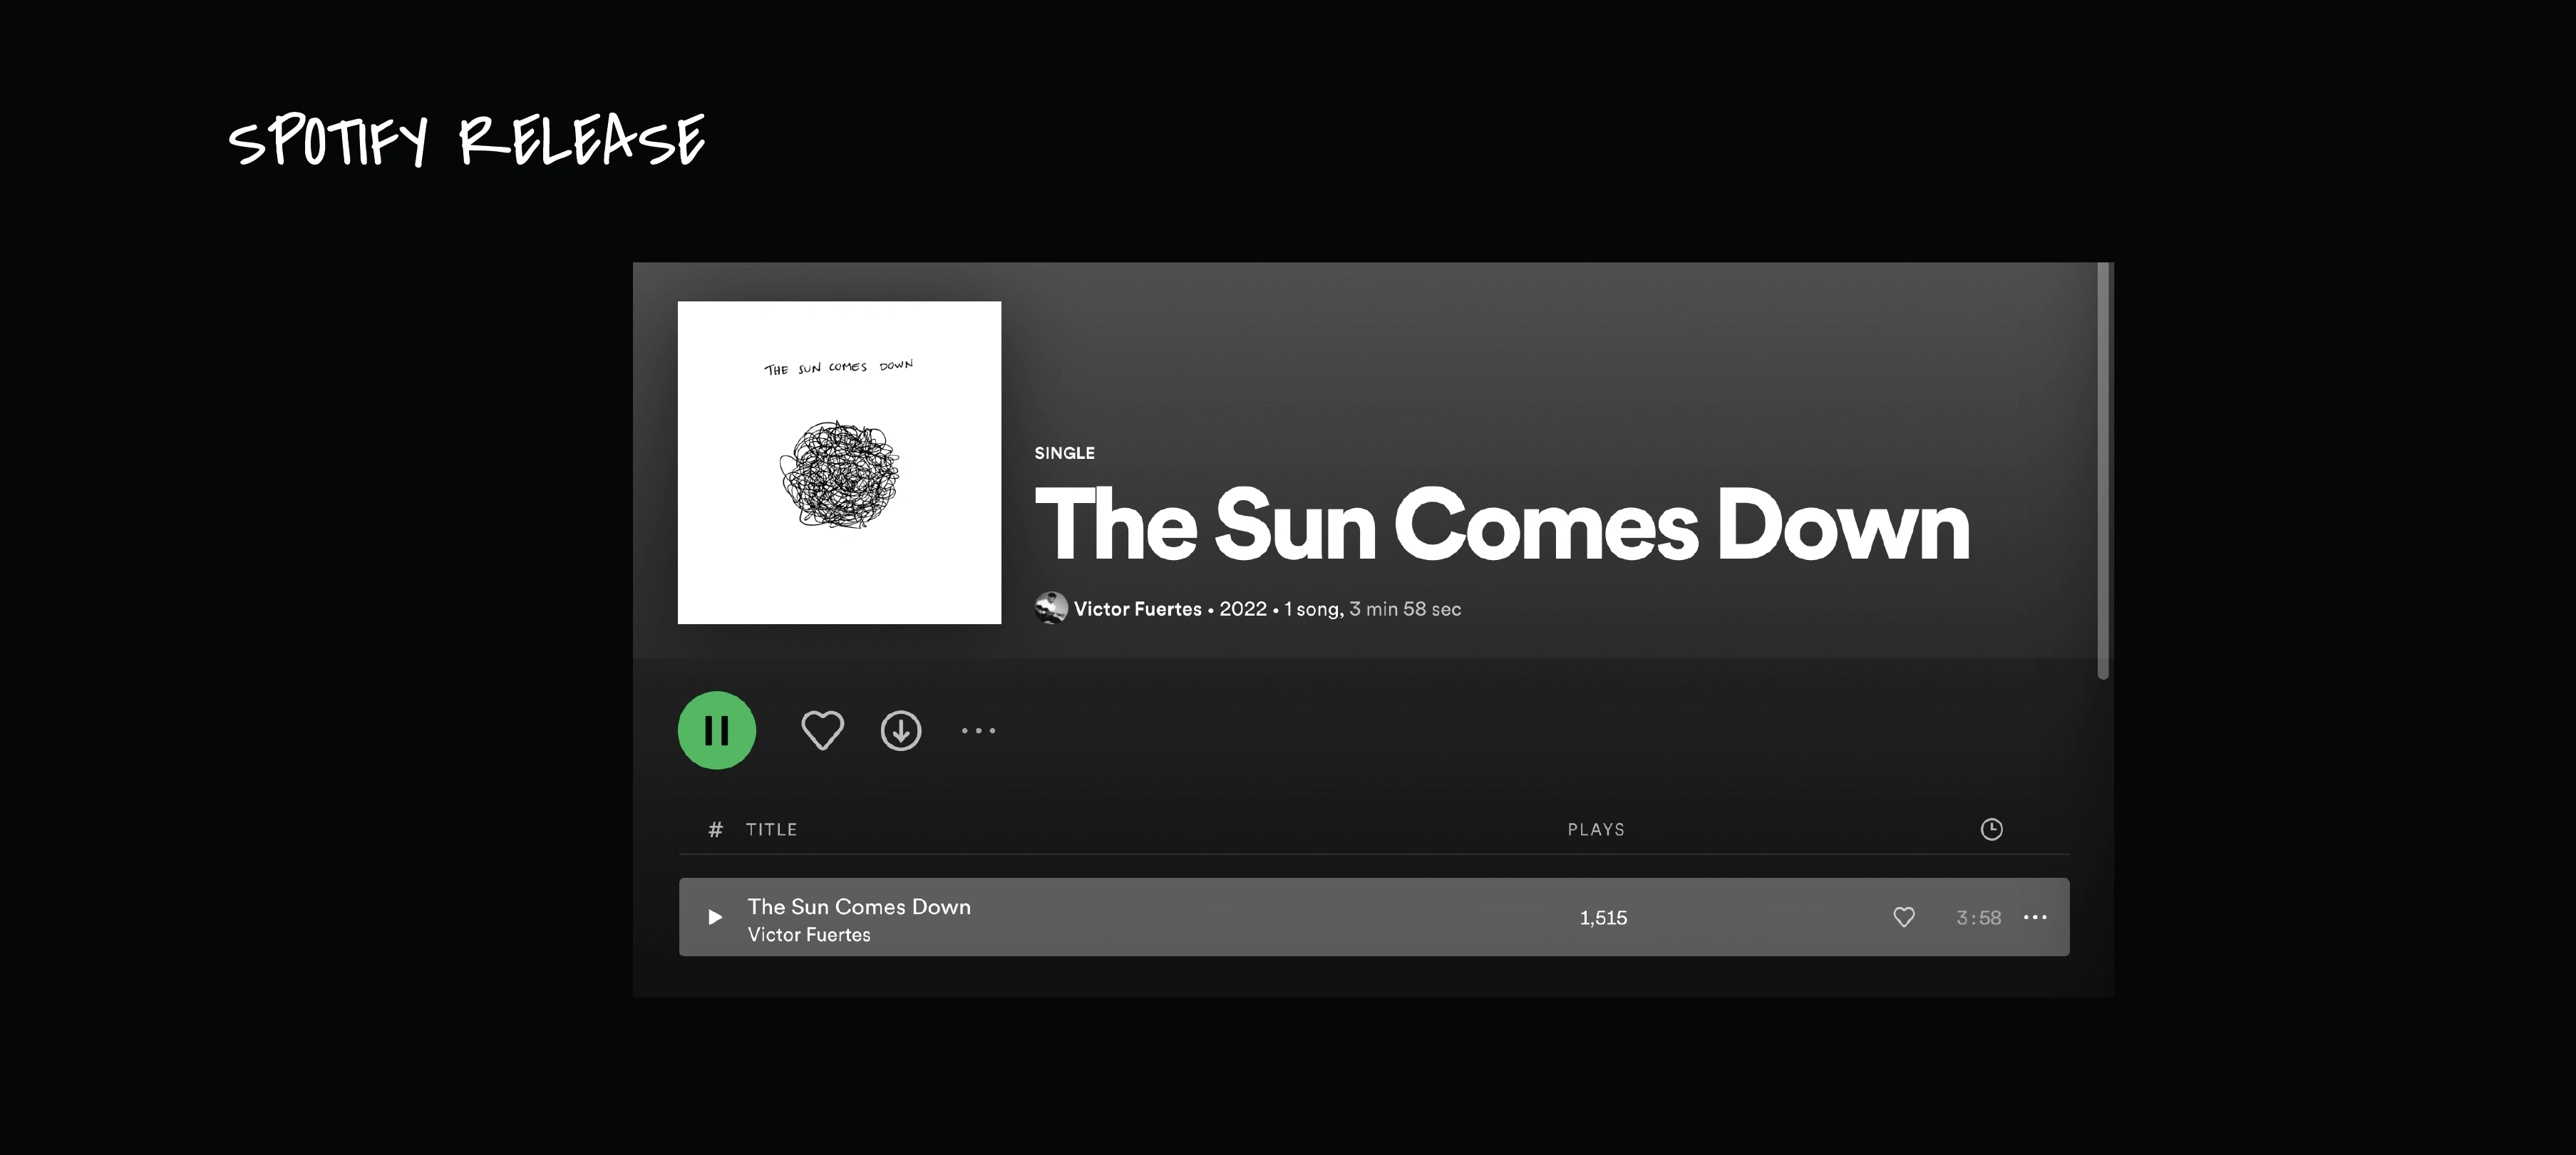Image resolution: width=2576 pixels, height=1155 pixels.
Task: Download the single using the arrow icon
Action: coord(900,730)
